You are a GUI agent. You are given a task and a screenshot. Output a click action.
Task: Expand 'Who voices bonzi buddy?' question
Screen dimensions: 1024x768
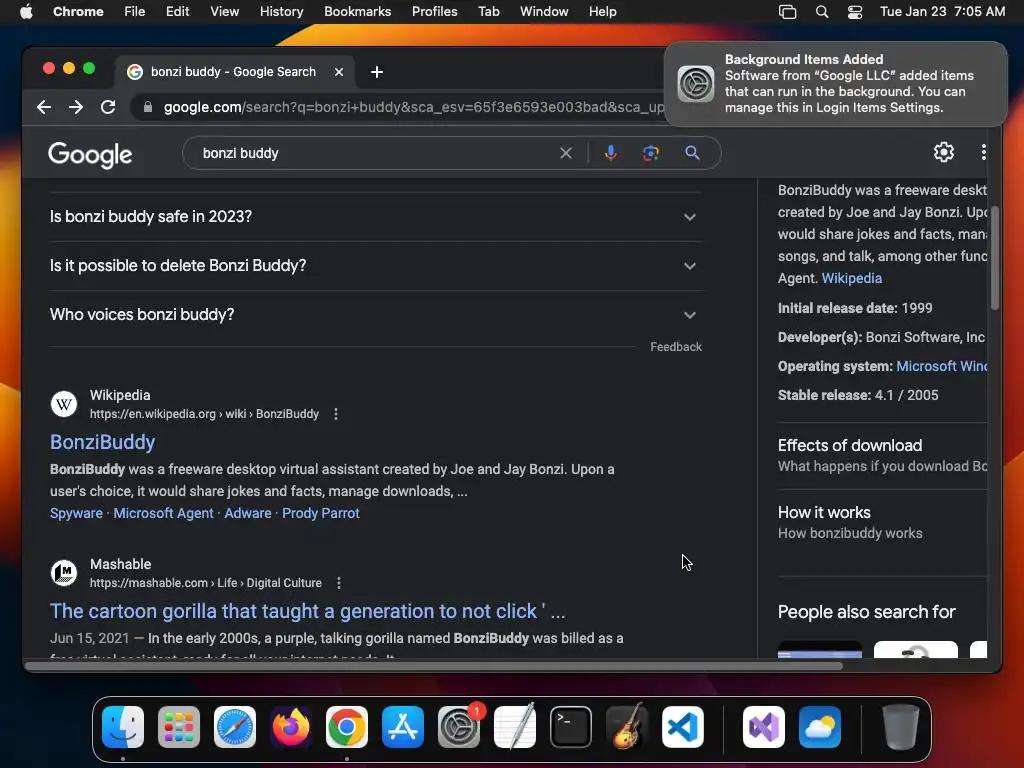[376, 315]
